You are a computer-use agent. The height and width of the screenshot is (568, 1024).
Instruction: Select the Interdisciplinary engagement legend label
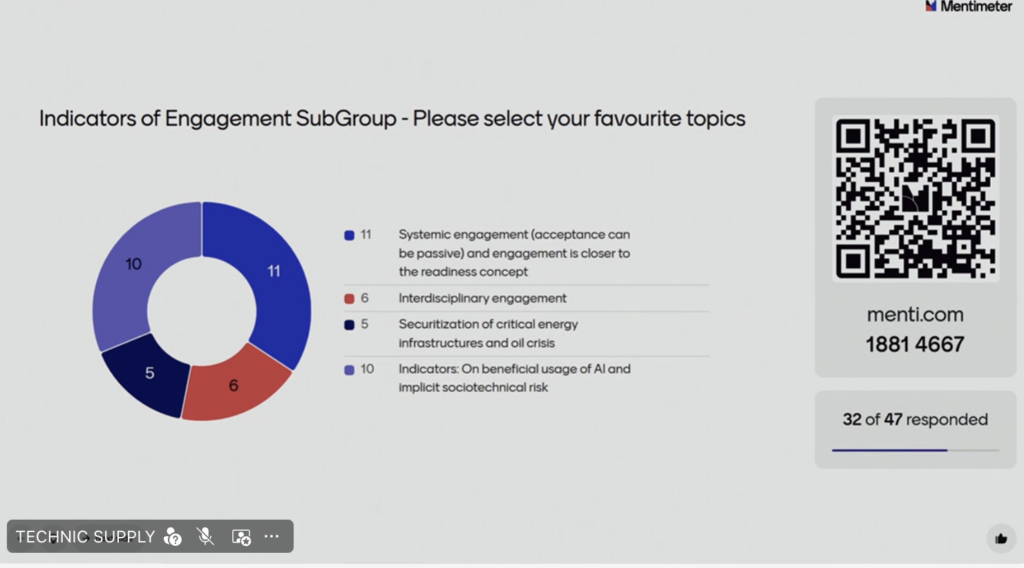(482, 298)
